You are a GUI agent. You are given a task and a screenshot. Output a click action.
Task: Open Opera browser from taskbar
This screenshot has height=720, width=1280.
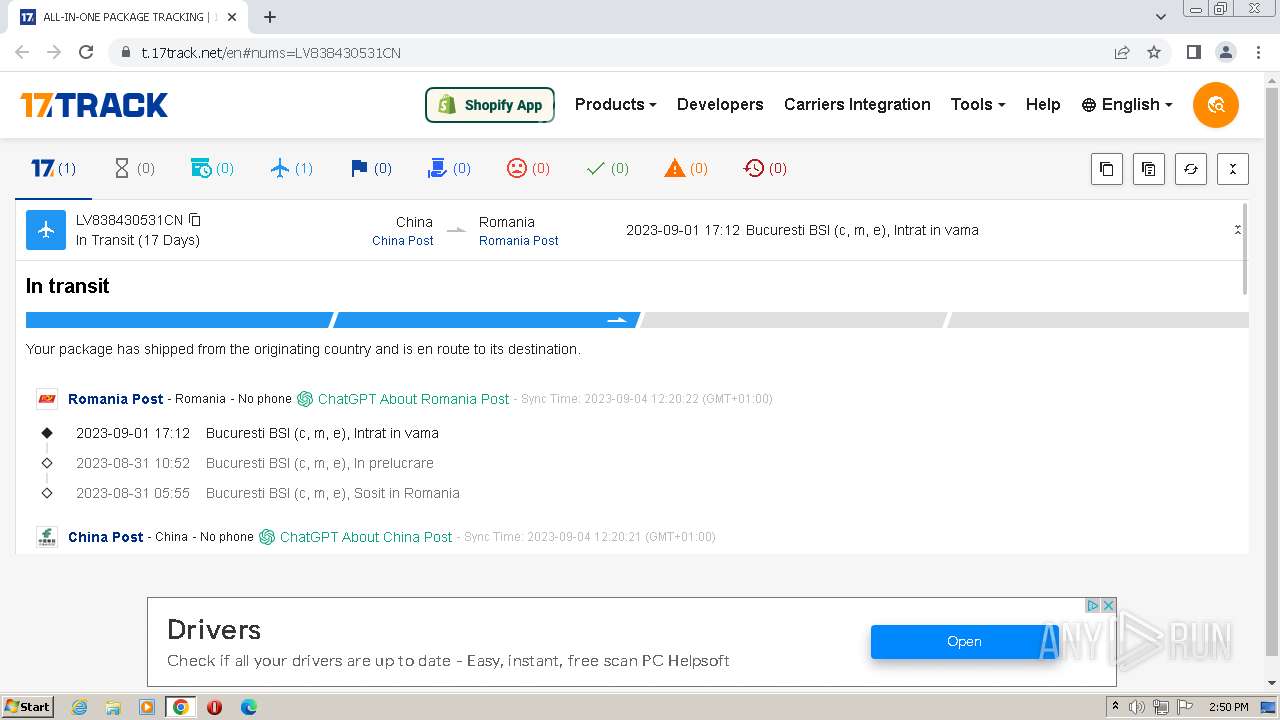[x=214, y=707]
